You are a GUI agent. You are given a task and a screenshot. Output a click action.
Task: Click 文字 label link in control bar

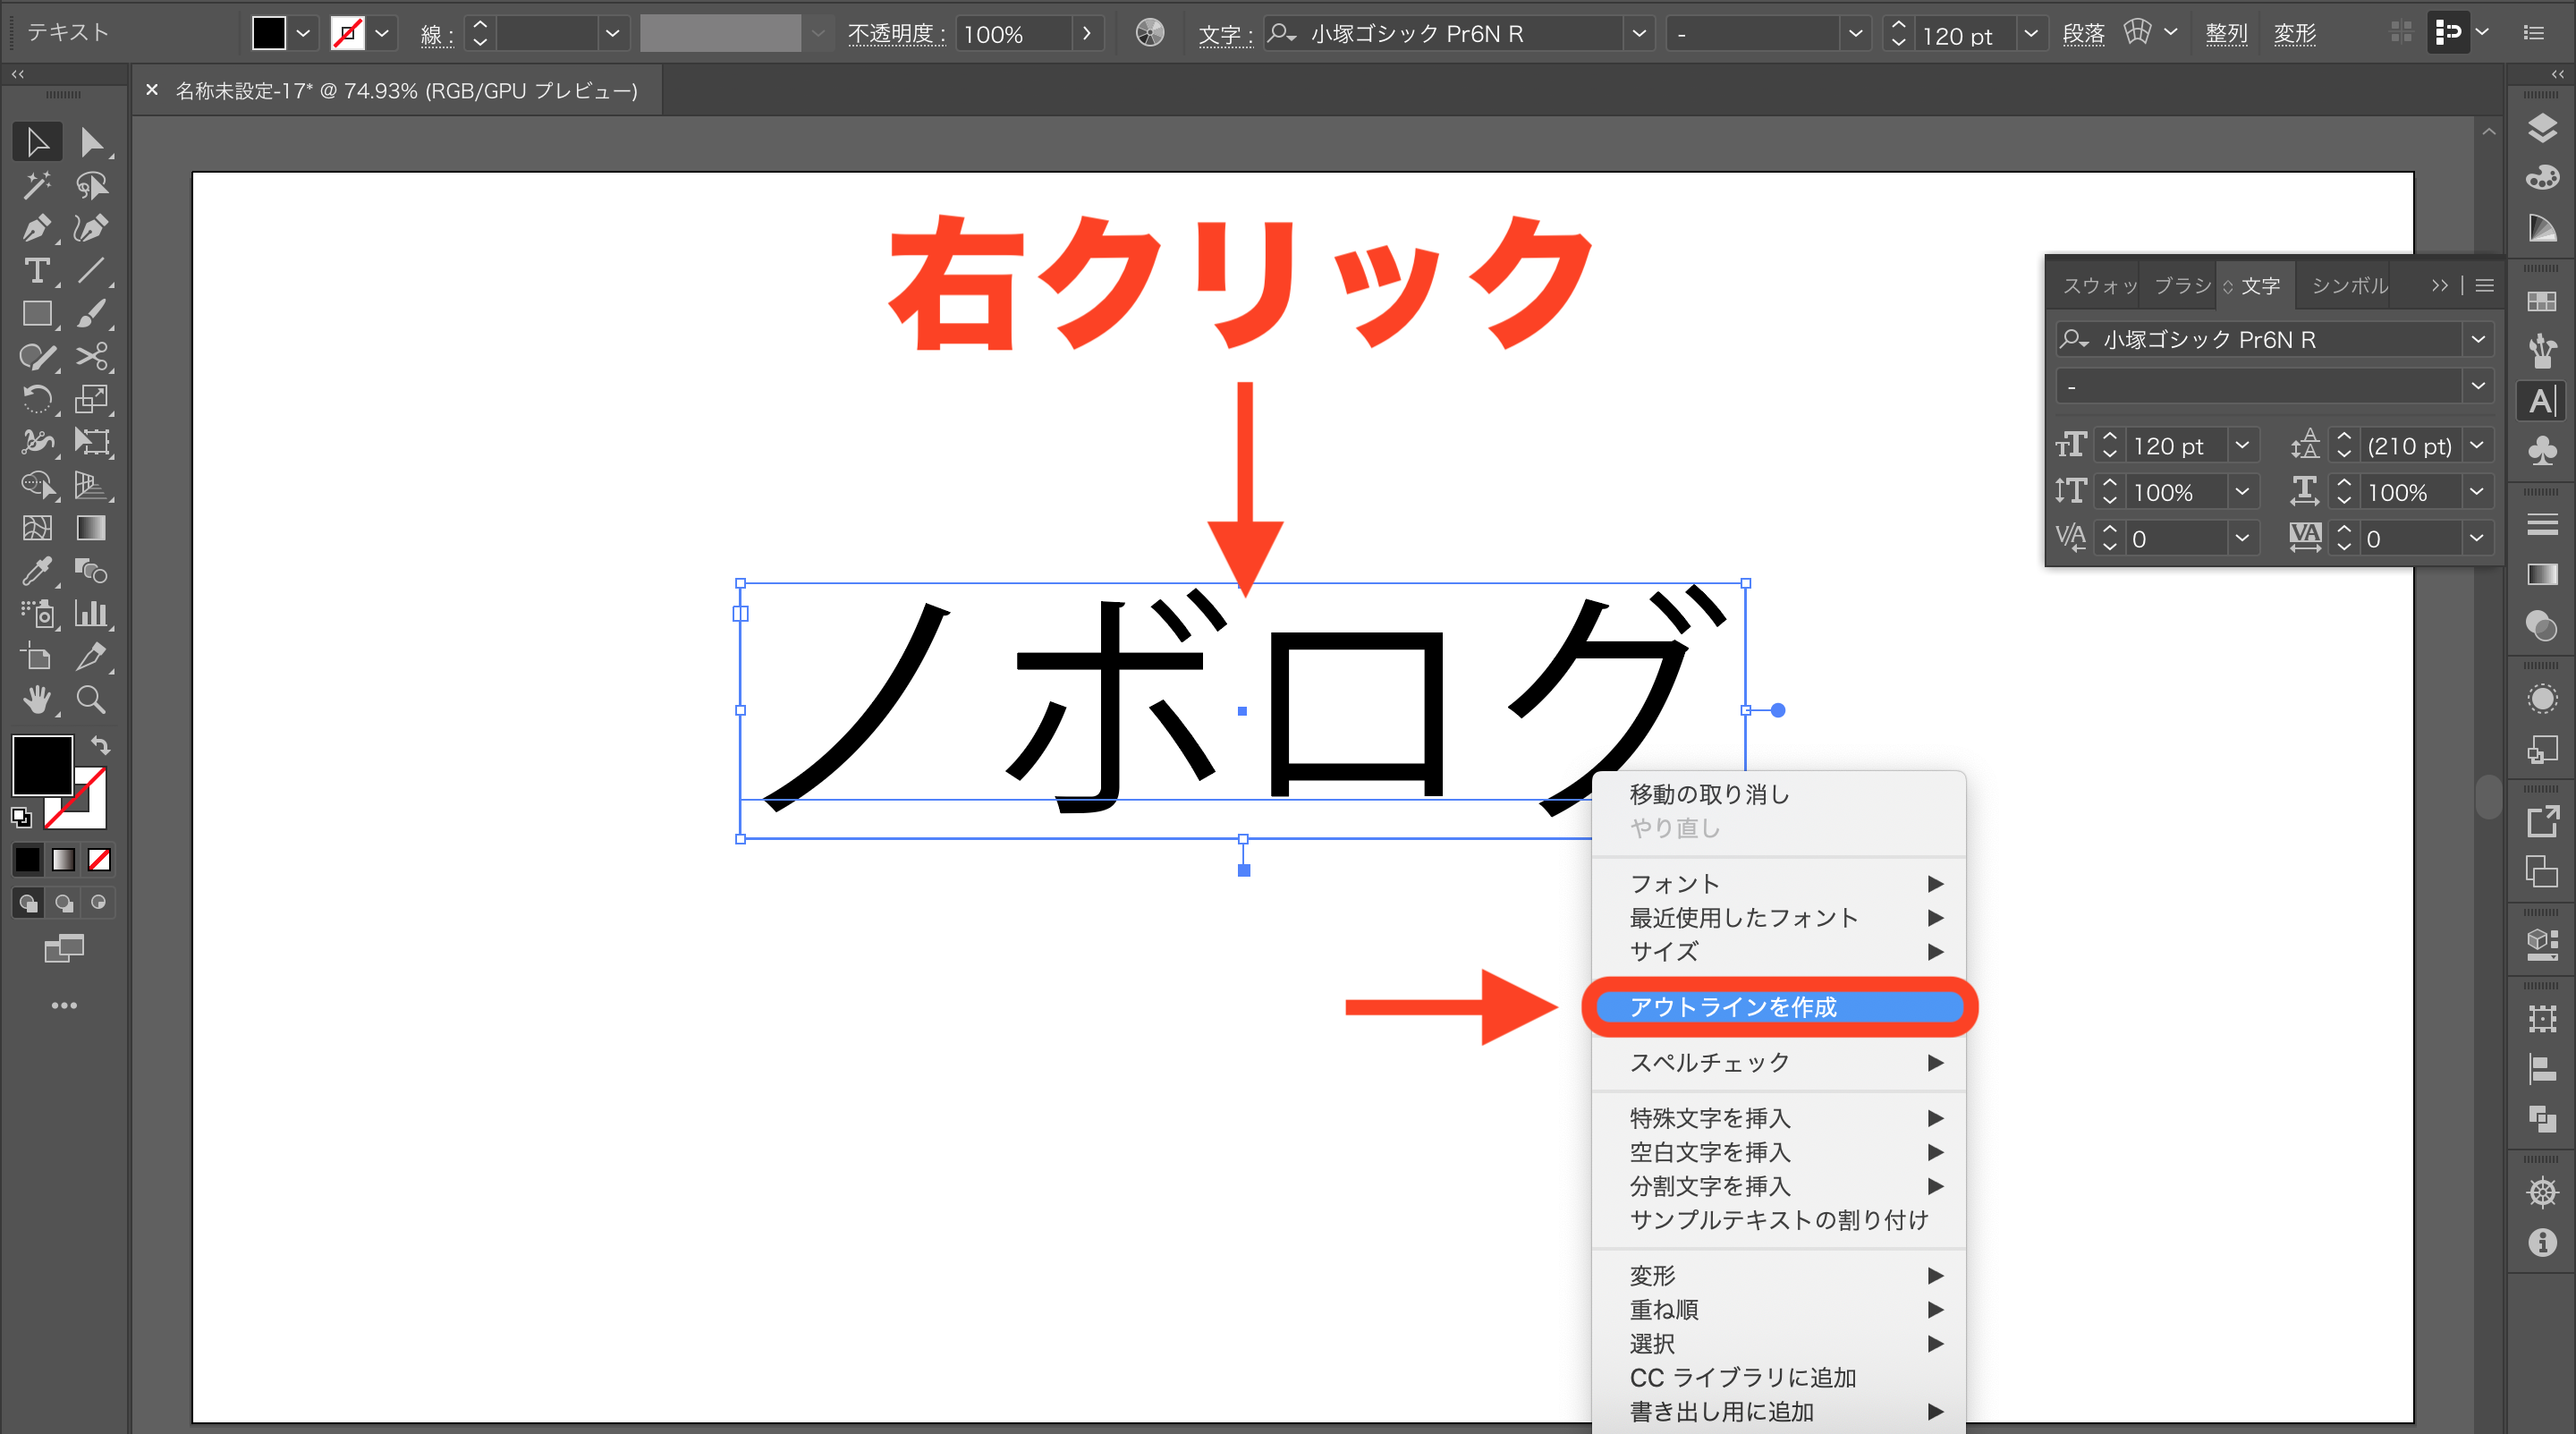(x=1225, y=33)
